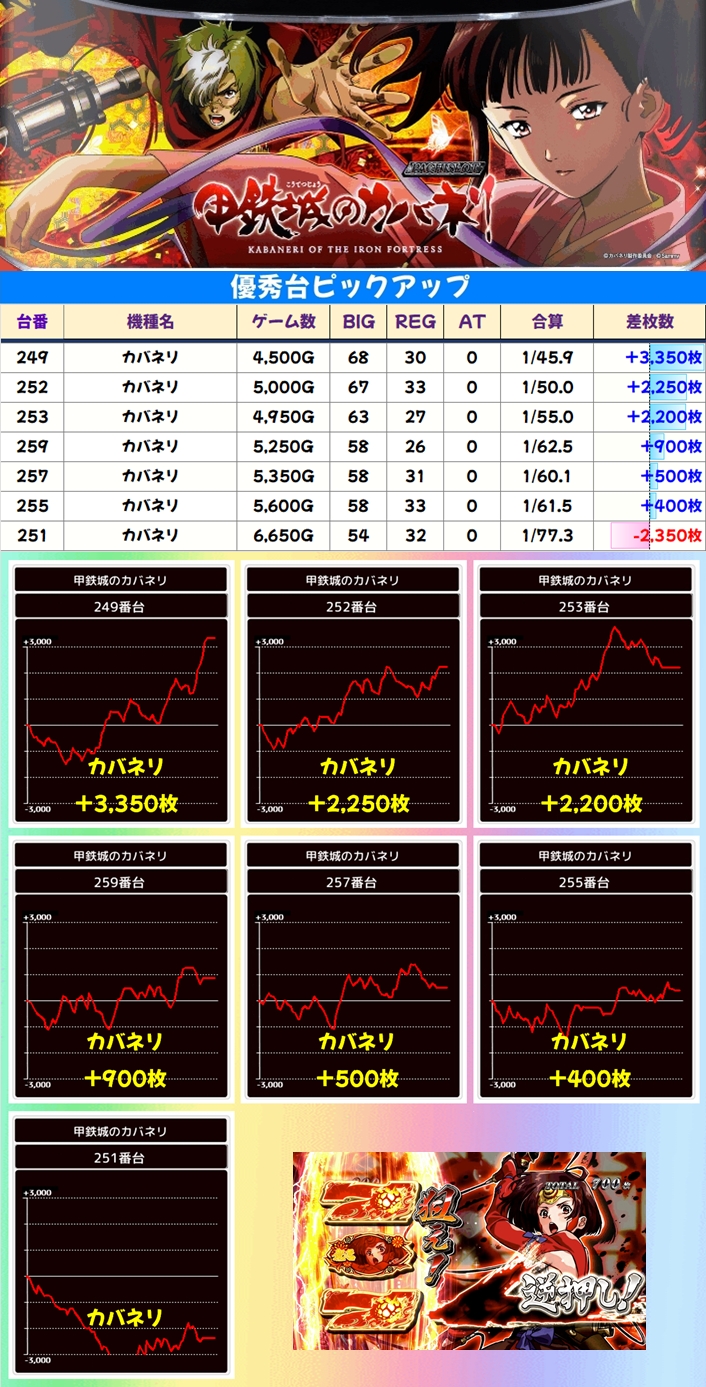Click the 合算 column header
706x1387 pixels.
pyautogui.click(x=547, y=322)
